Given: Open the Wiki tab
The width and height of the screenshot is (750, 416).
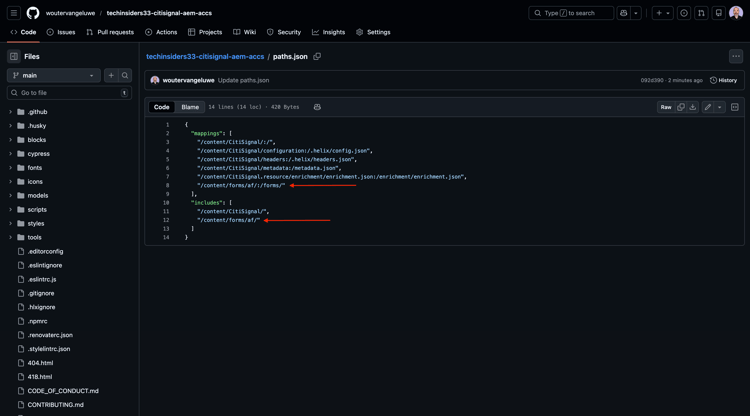Looking at the screenshot, I should click(244, 32).
